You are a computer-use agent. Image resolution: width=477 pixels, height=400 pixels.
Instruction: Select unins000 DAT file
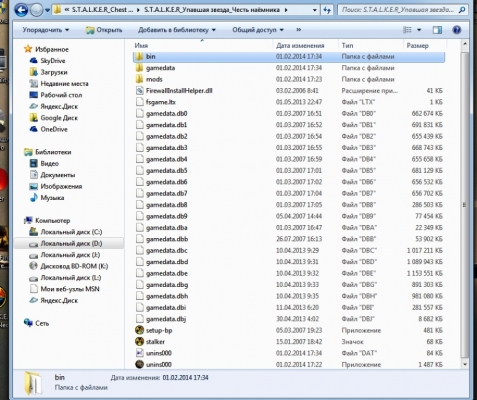pos(289,353)
